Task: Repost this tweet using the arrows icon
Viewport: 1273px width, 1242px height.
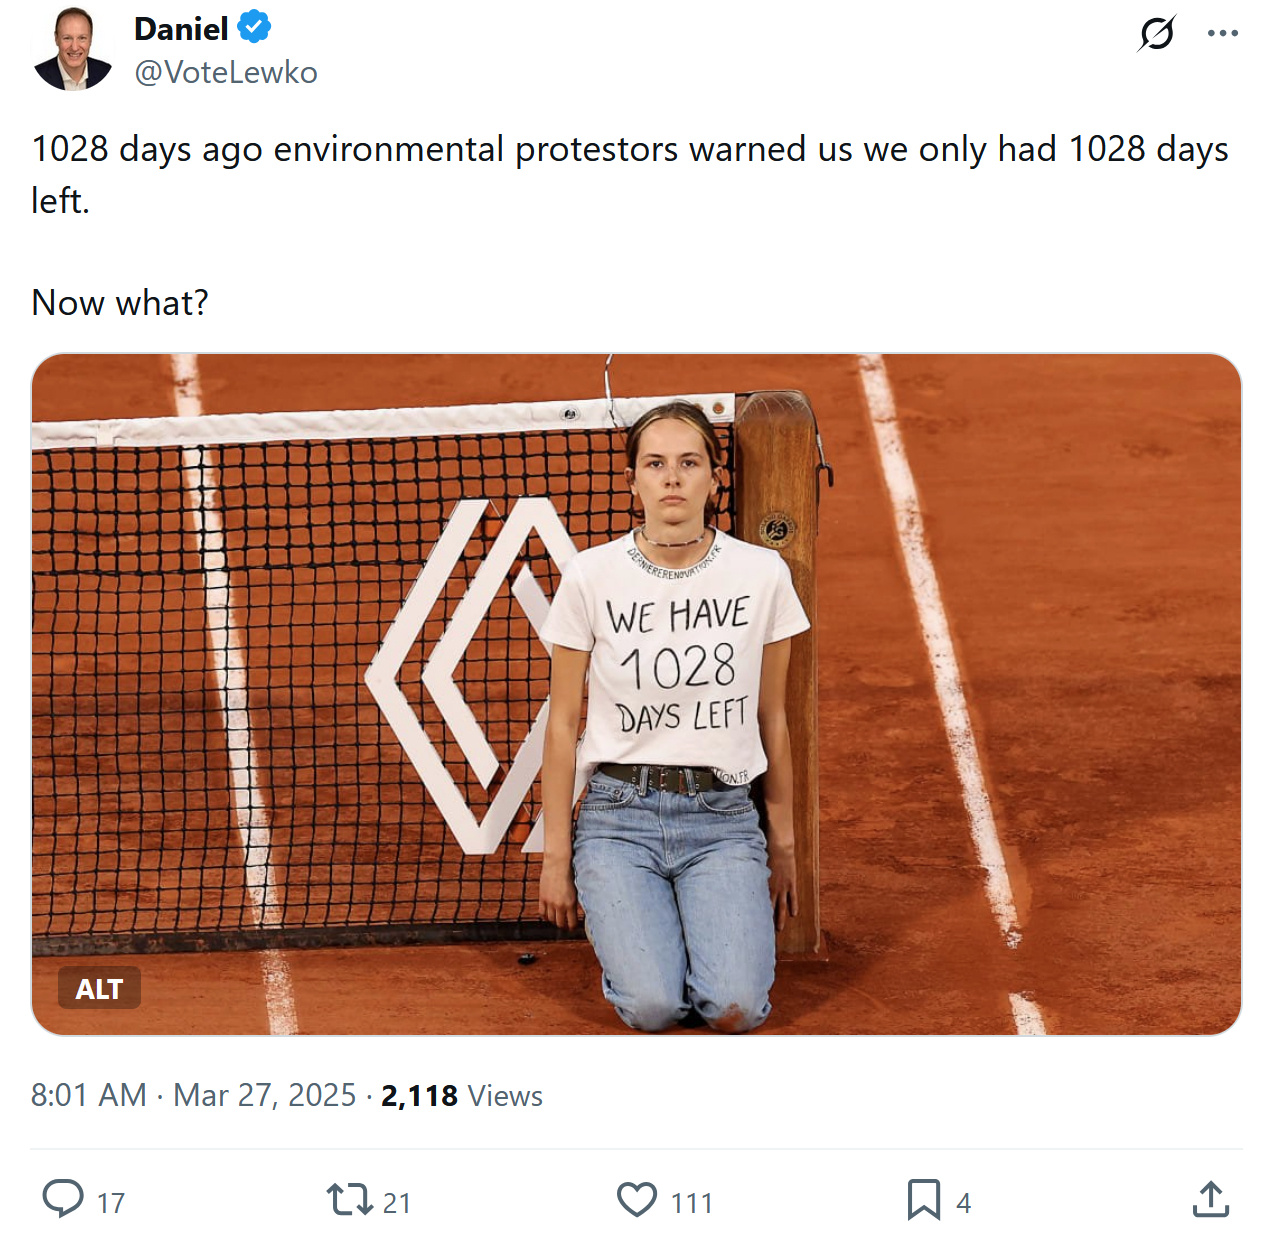Action: [349, 1199]
